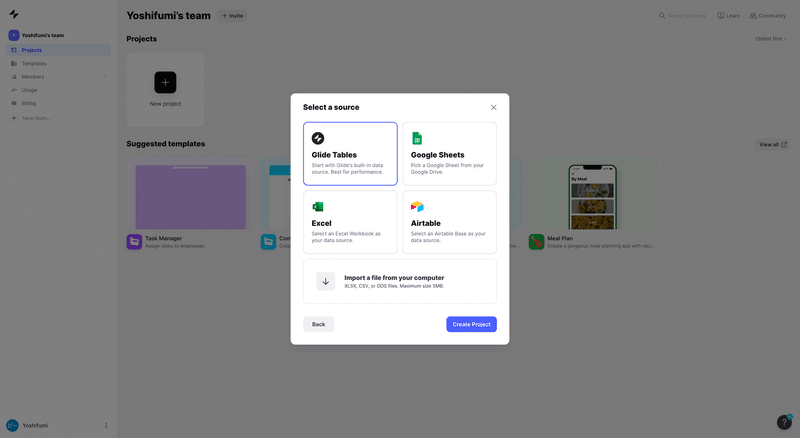Image resolution: width=800 pixels, height=438 pixels.
Task: Select the Airtable source card
Action: (449, 222)
